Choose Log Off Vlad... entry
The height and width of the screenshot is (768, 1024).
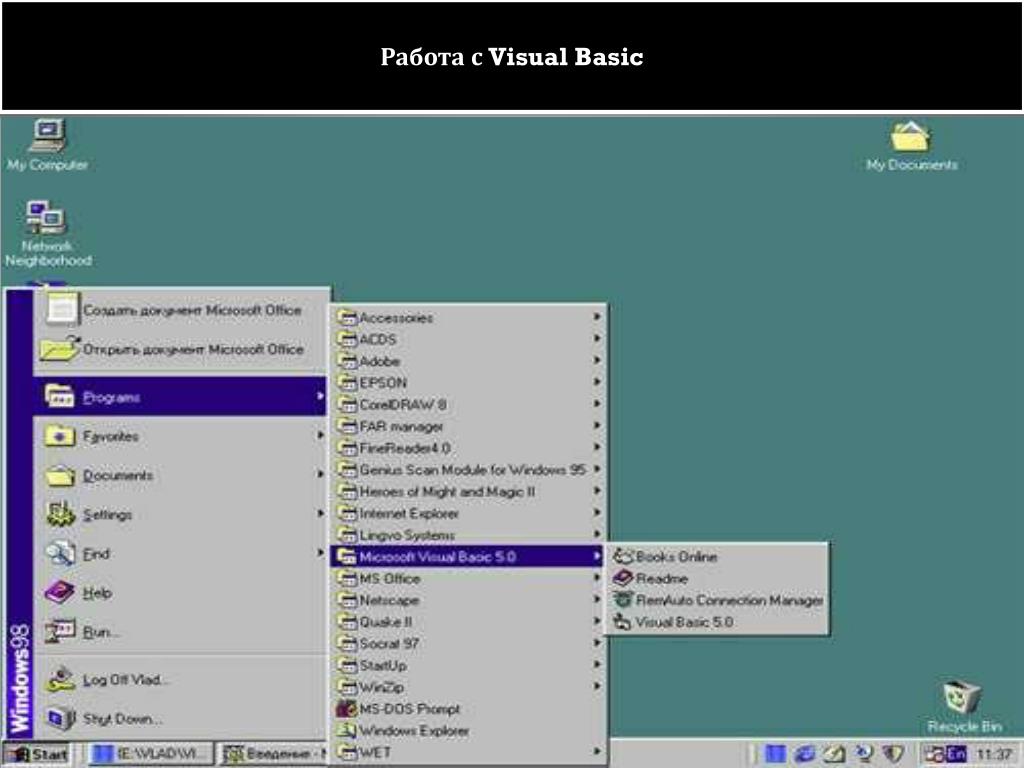(180, 680)
